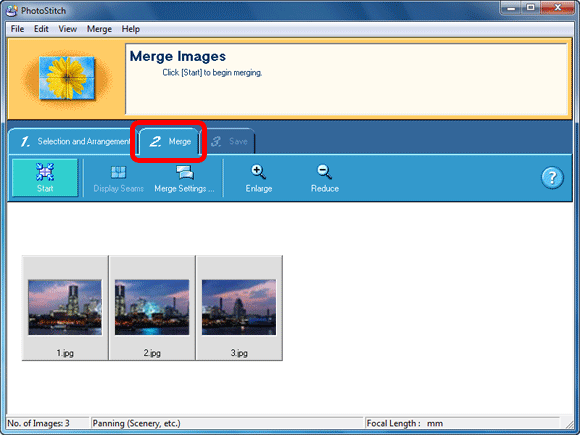Select the 1.jpg thumbnail
The image size is (580, 435).
65,308
